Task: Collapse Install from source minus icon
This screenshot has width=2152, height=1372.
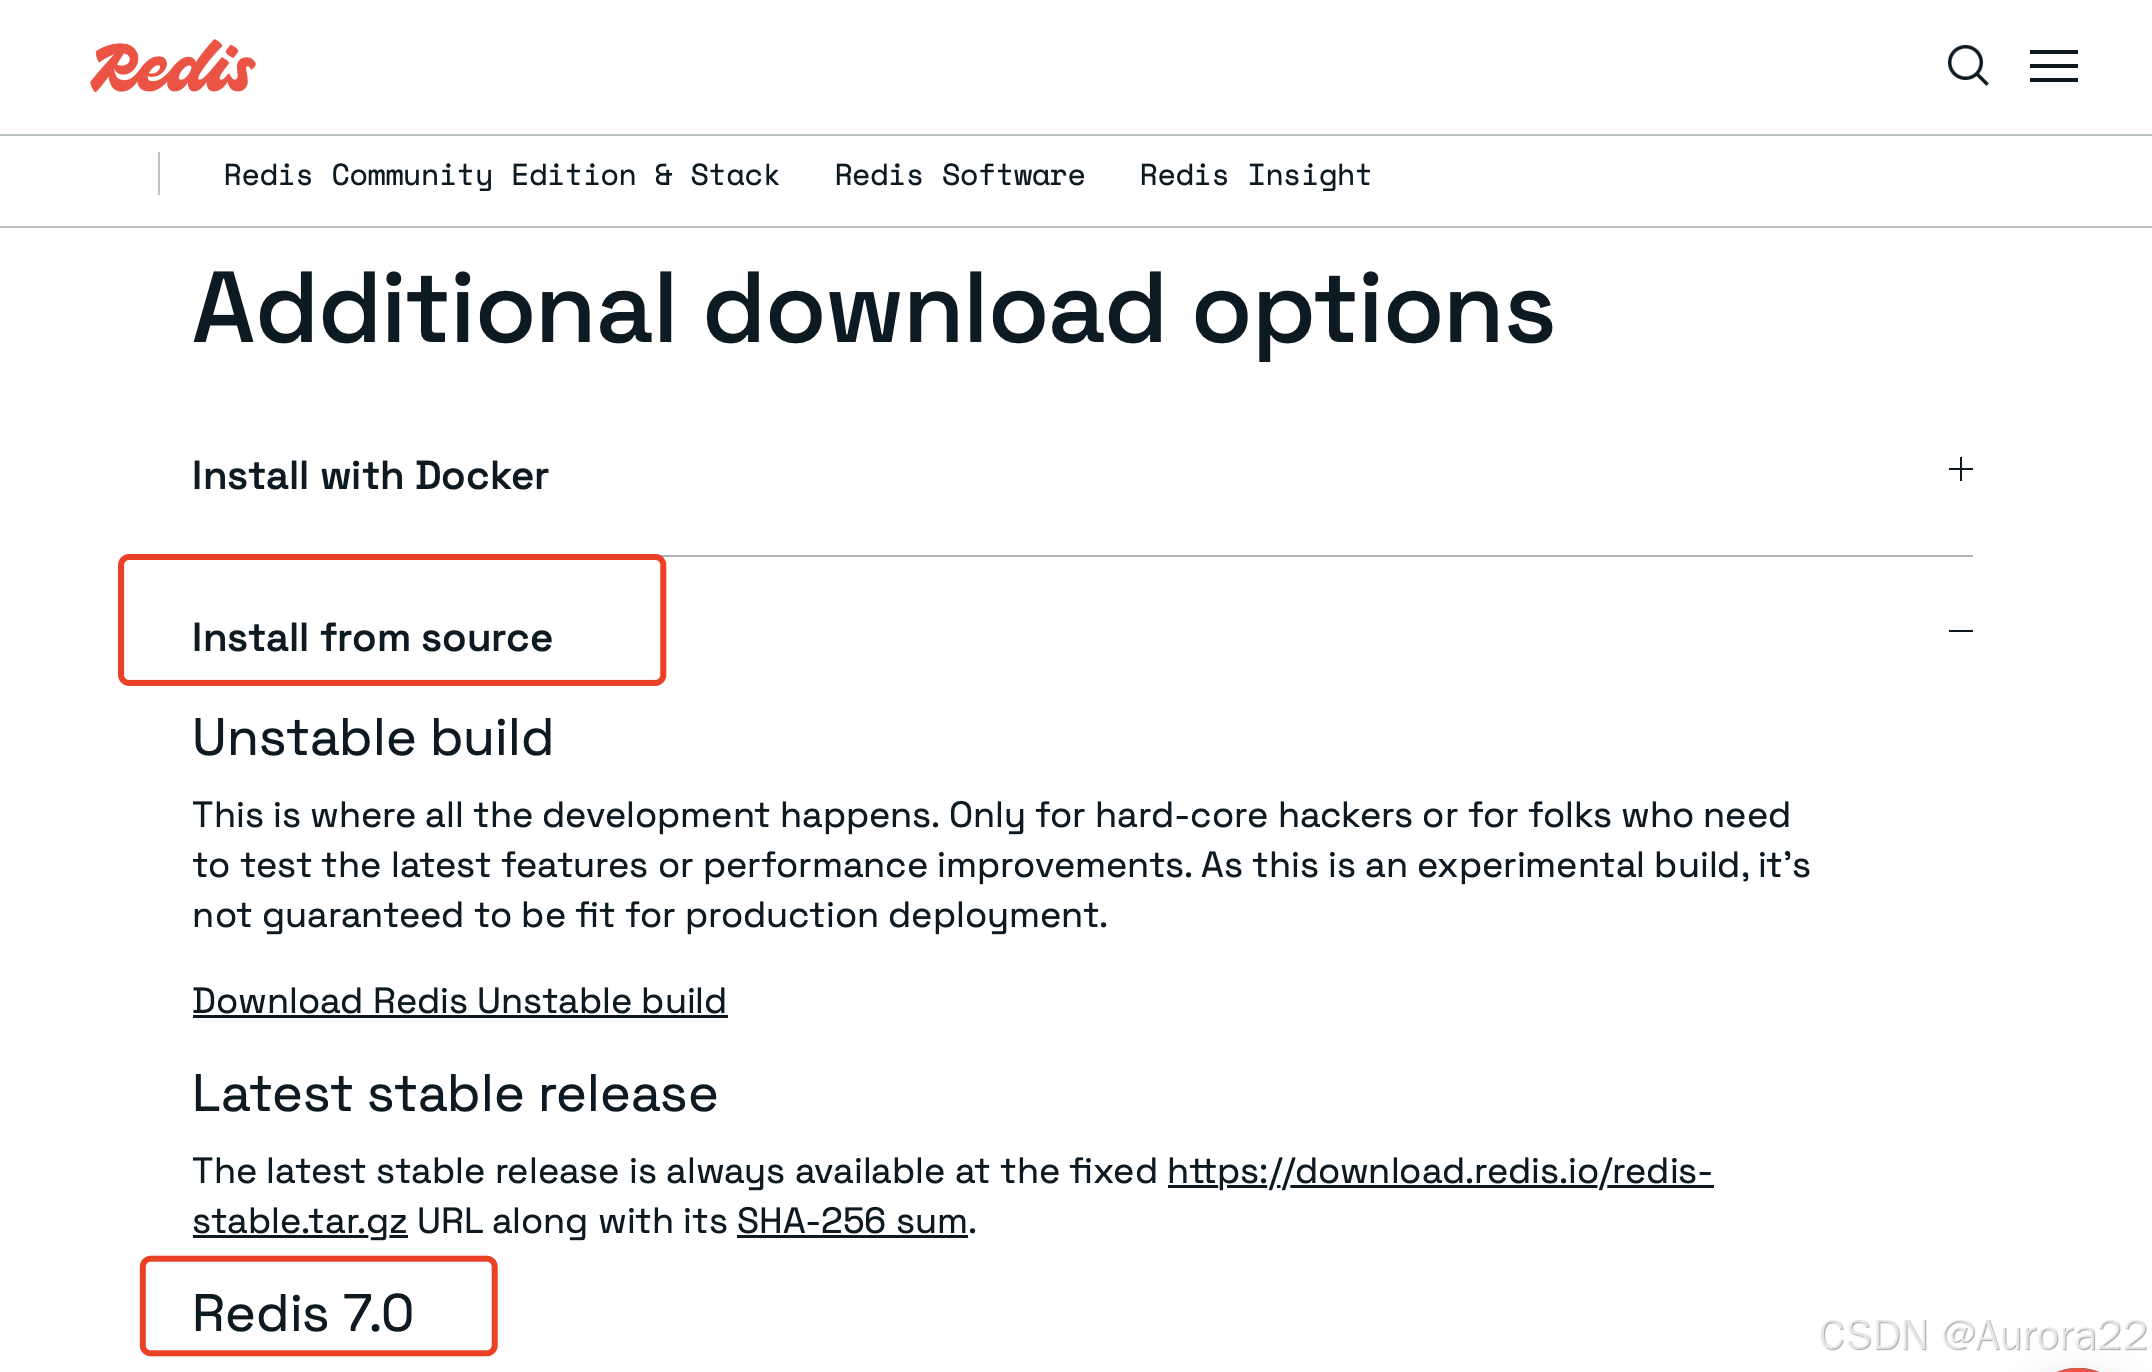Action: click(x=1960, y=631)
